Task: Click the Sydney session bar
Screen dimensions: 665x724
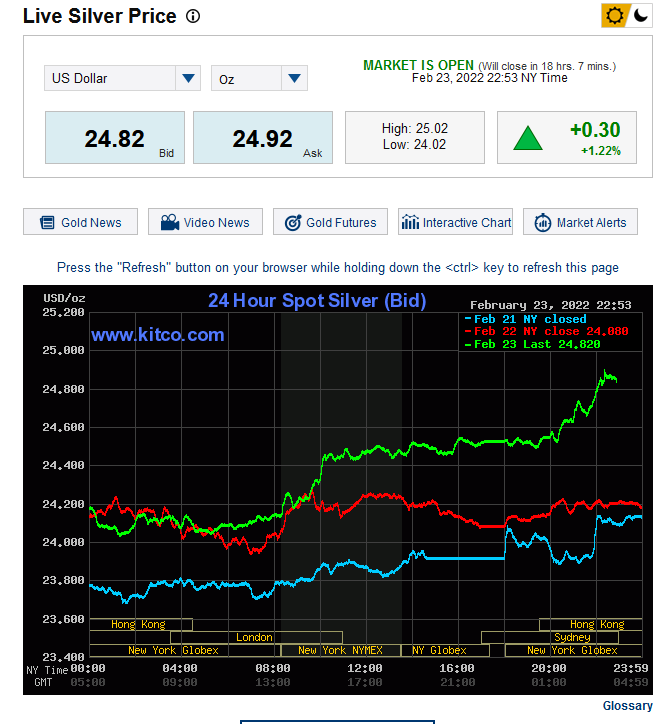Action: coord(550,637)
